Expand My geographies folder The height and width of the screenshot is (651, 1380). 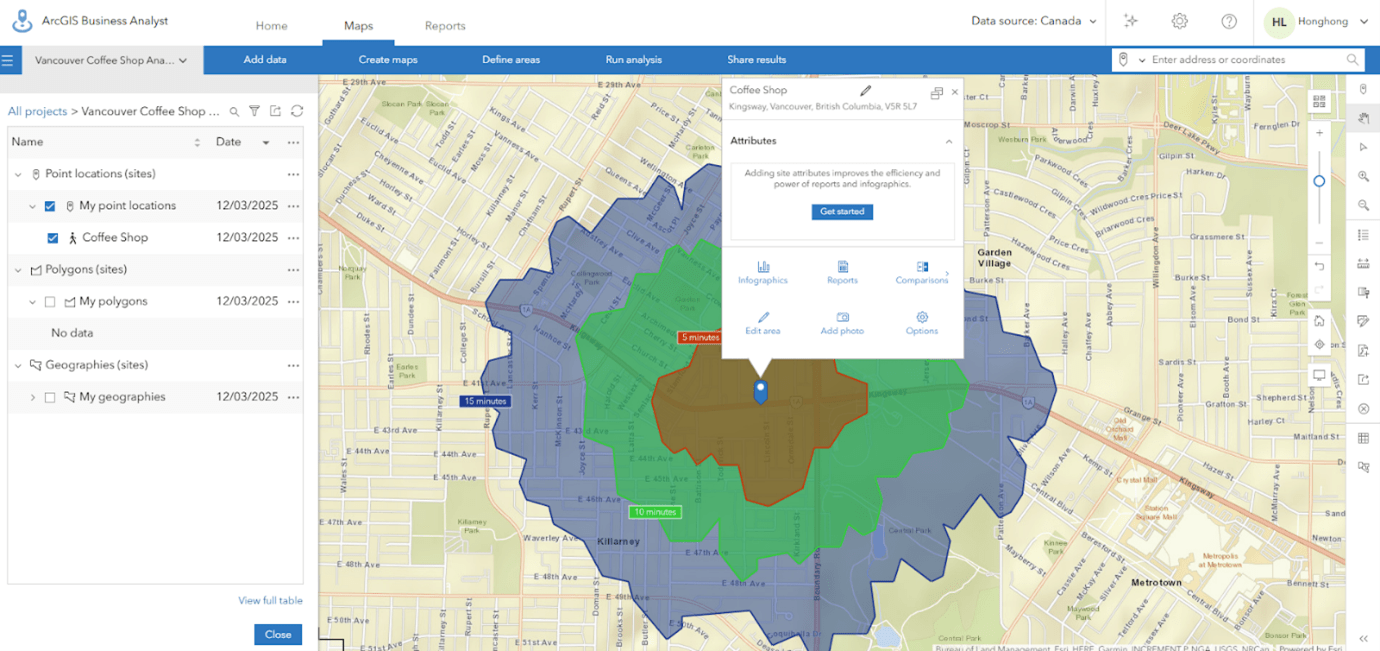tap(33, 397)
